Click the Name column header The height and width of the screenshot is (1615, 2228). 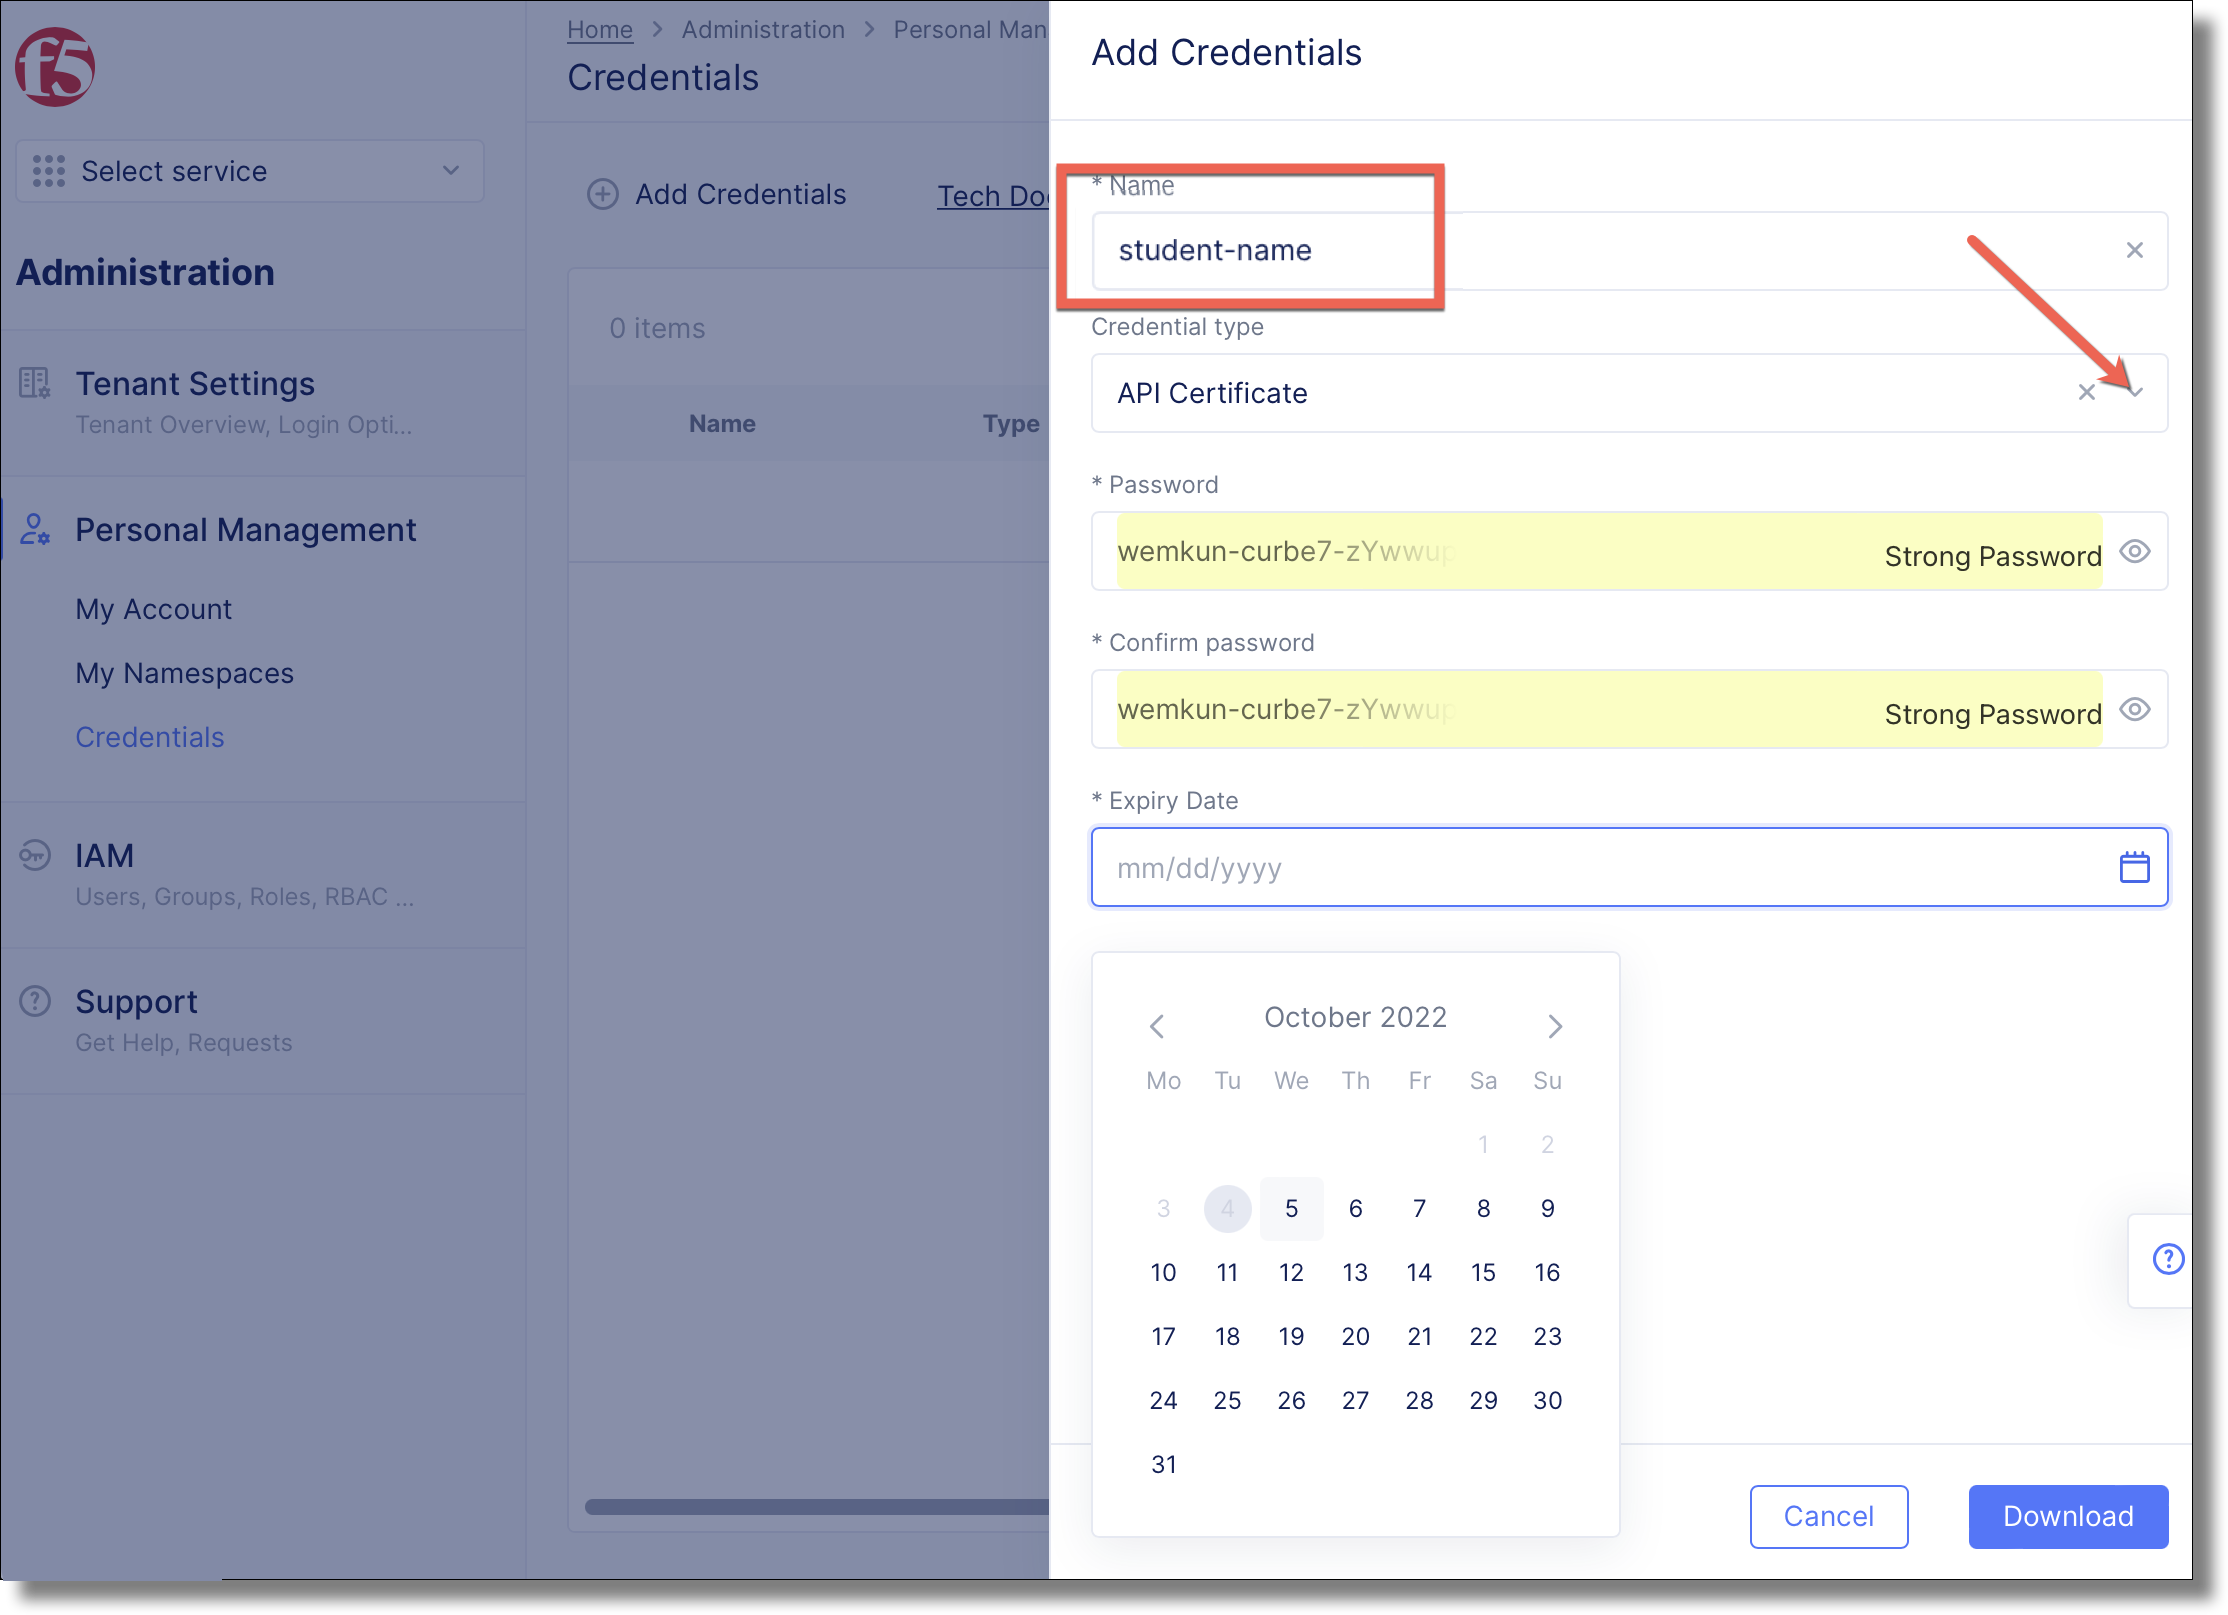coord(722,423)
